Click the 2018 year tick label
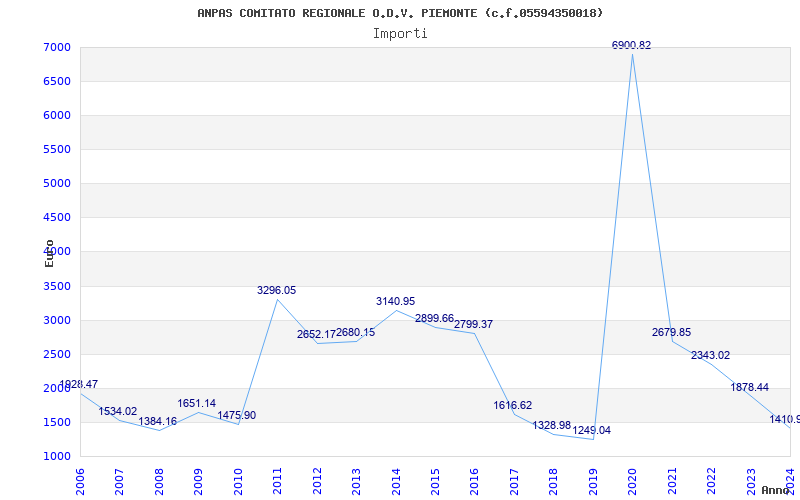The width and height of the screenshot is (800, 500). 554,482
